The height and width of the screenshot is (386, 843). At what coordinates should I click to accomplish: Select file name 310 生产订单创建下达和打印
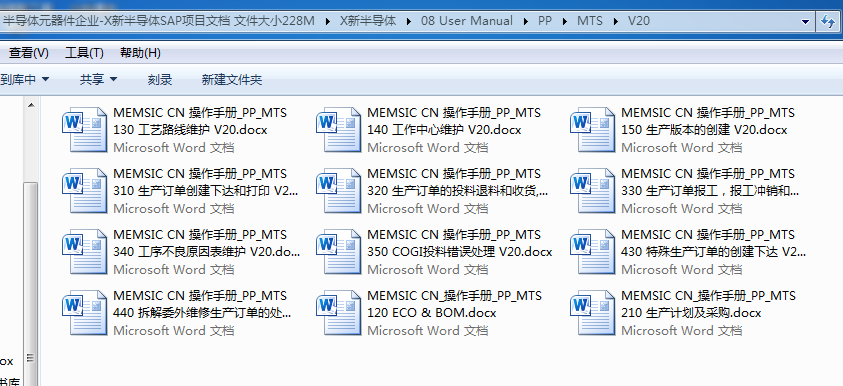[x=206, y=182]
